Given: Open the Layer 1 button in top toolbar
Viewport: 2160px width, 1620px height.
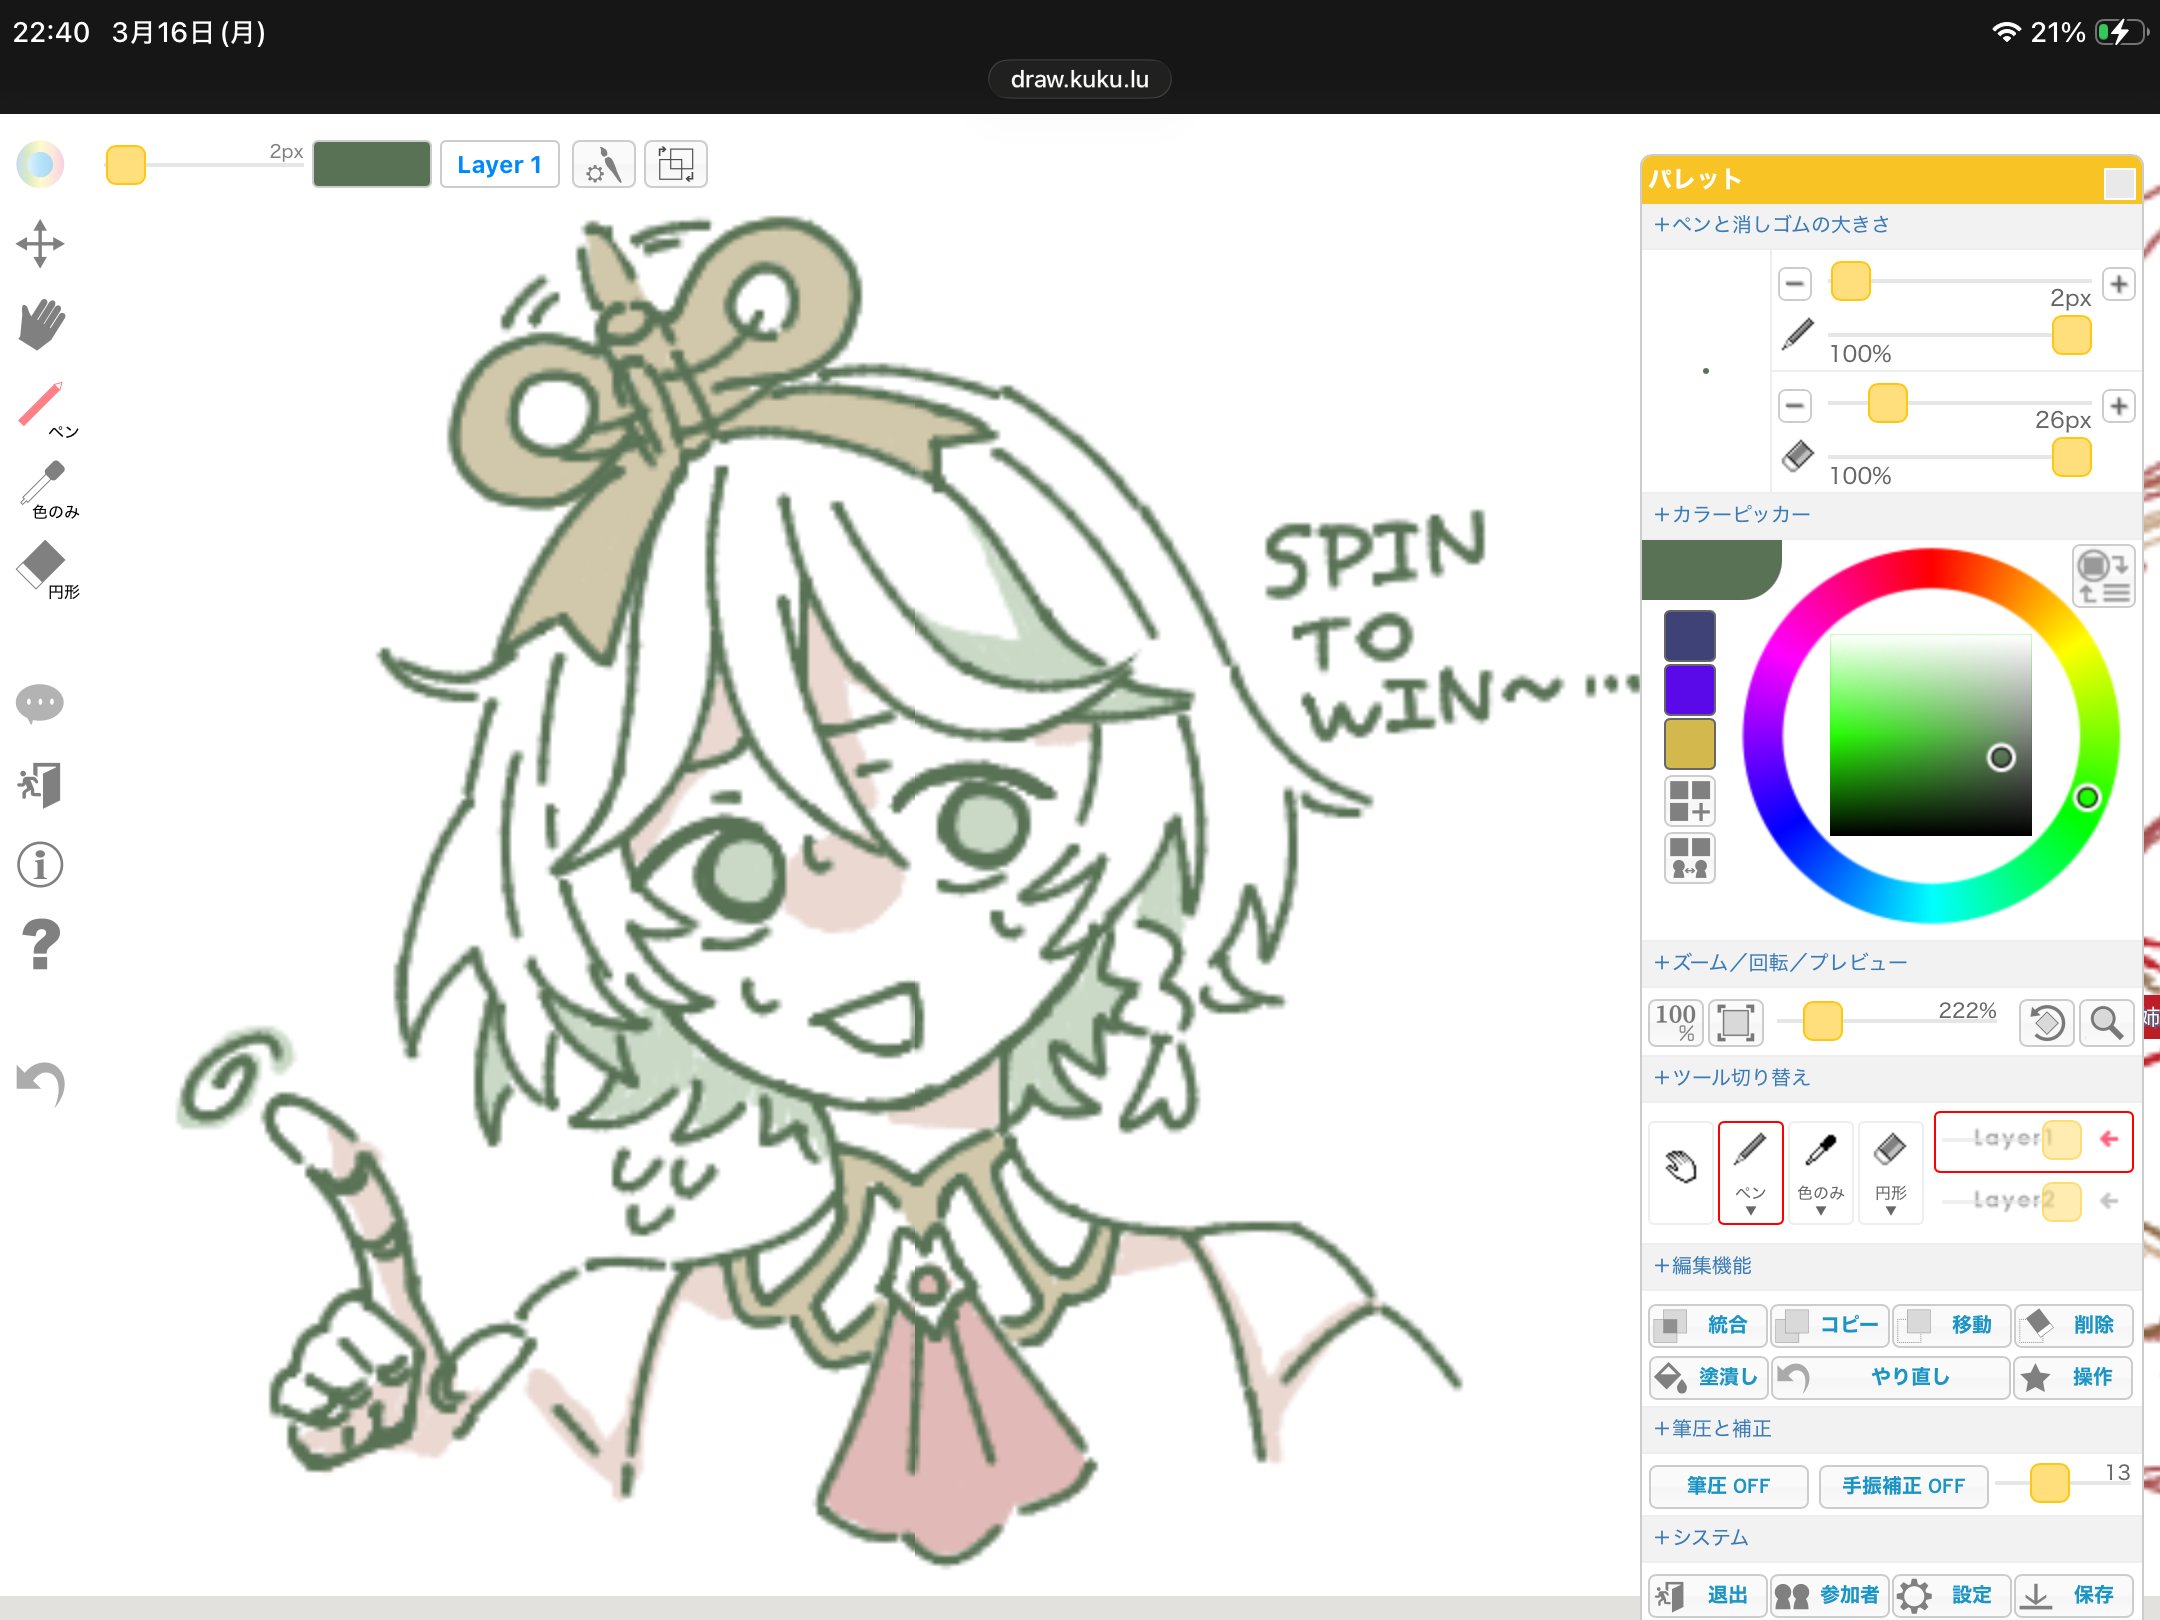Looking at the screenshot, I should [499, 165].
